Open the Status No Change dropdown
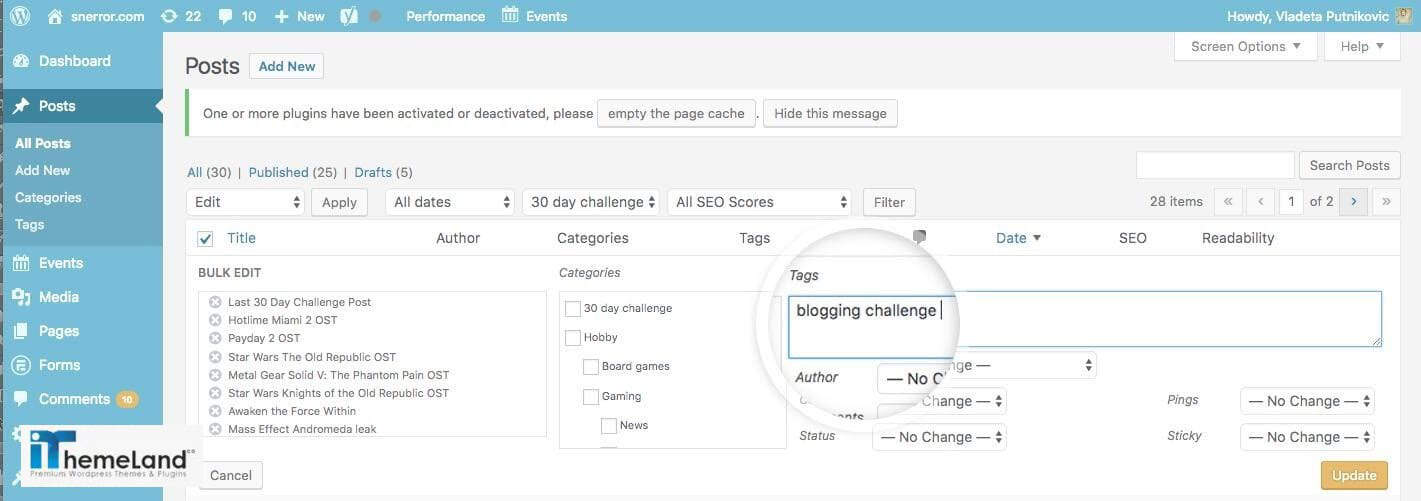The width and height of the screenshot is (1421, 501). click(x=939, y=437)
